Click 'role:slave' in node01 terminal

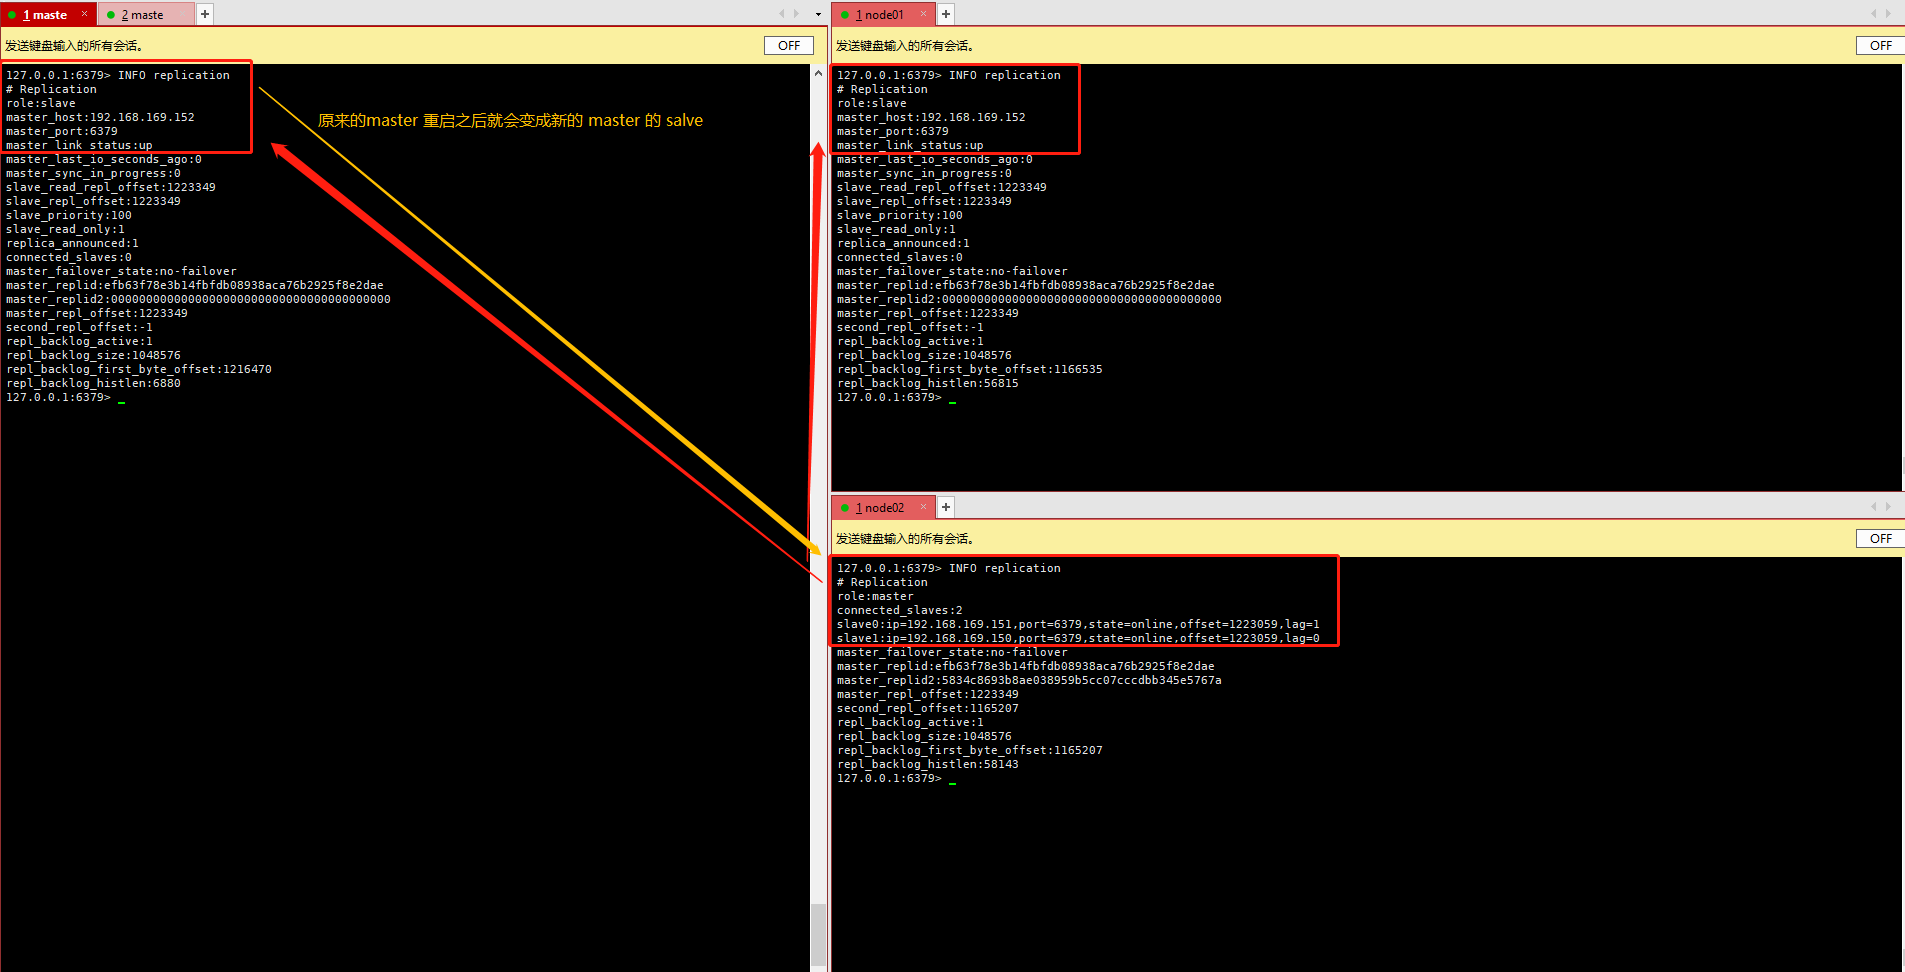point(872,103)
